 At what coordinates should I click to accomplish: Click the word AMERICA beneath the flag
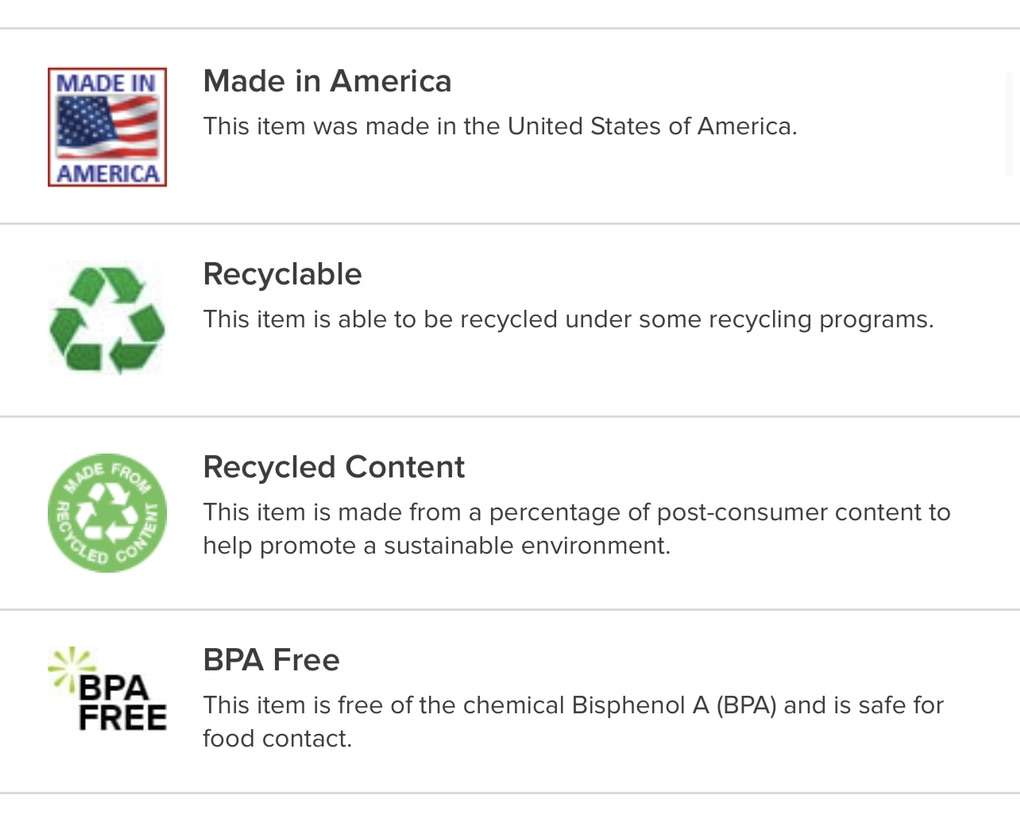tap(107, 174)
